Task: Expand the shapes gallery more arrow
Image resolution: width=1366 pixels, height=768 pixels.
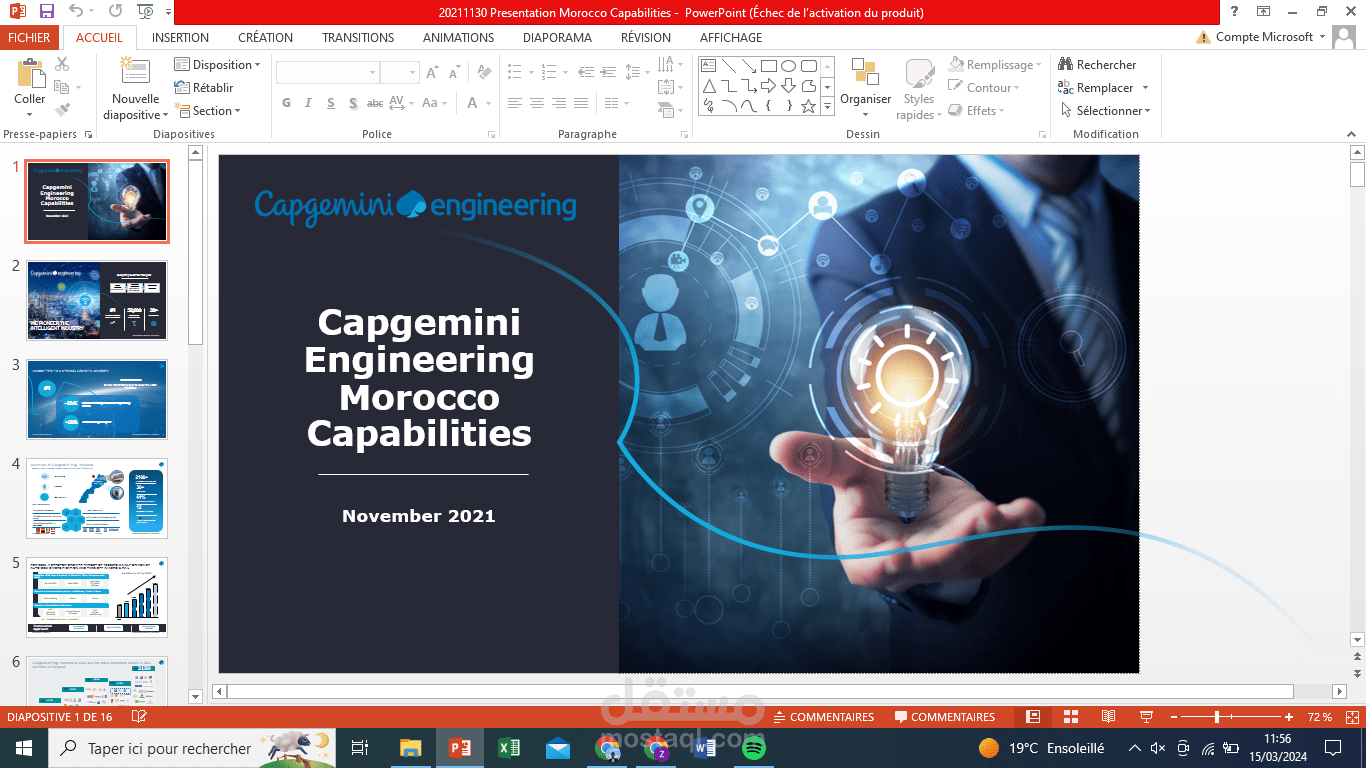Action: (x=827, y=106)
